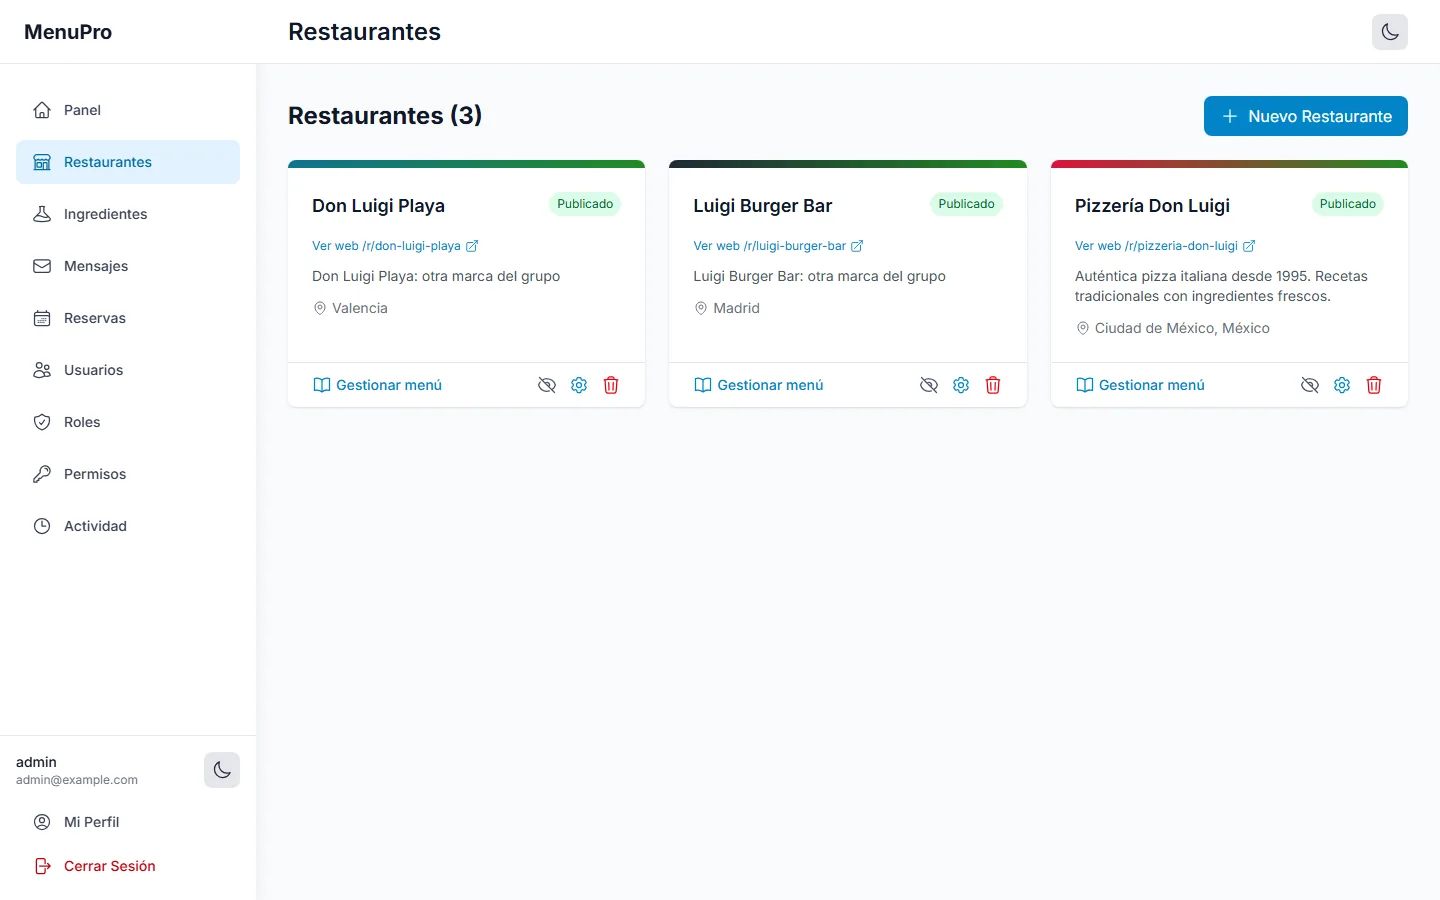Image resolution: width=1440 pixels, height=900 pixels.
Task: Click the shield icon next to Roles
Action: 42,422
